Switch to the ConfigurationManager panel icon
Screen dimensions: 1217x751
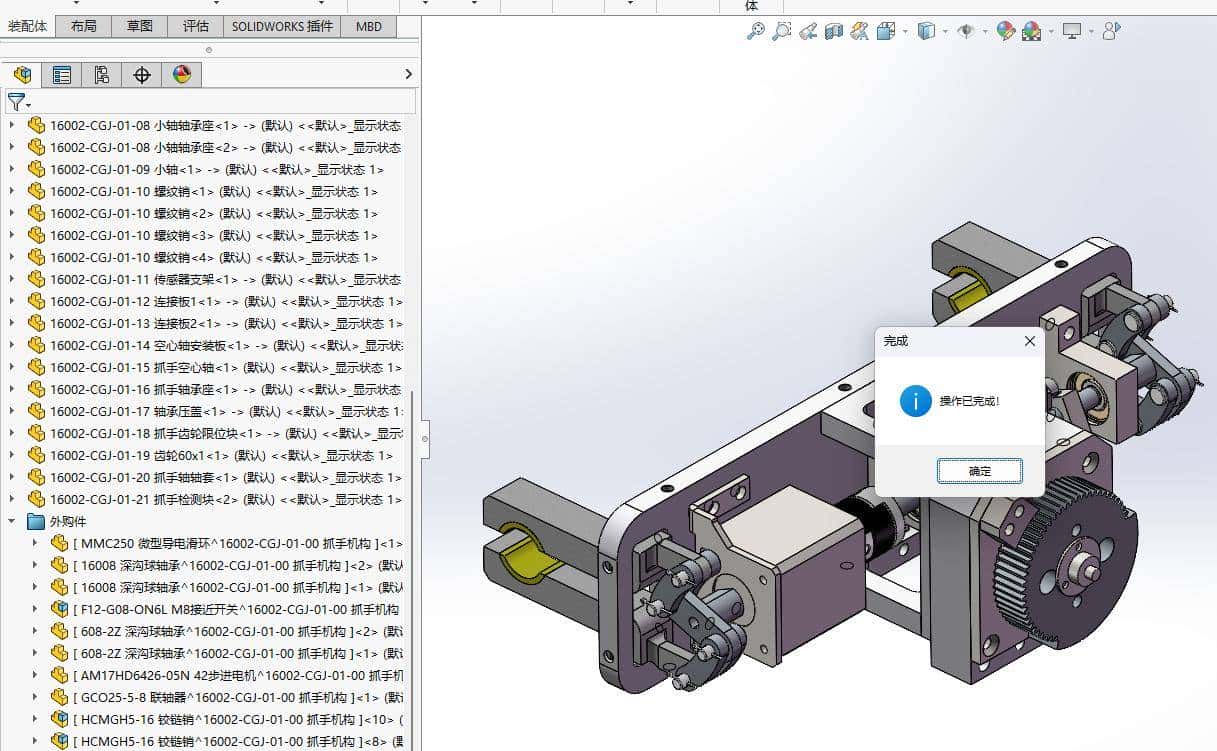pos(101,74)
